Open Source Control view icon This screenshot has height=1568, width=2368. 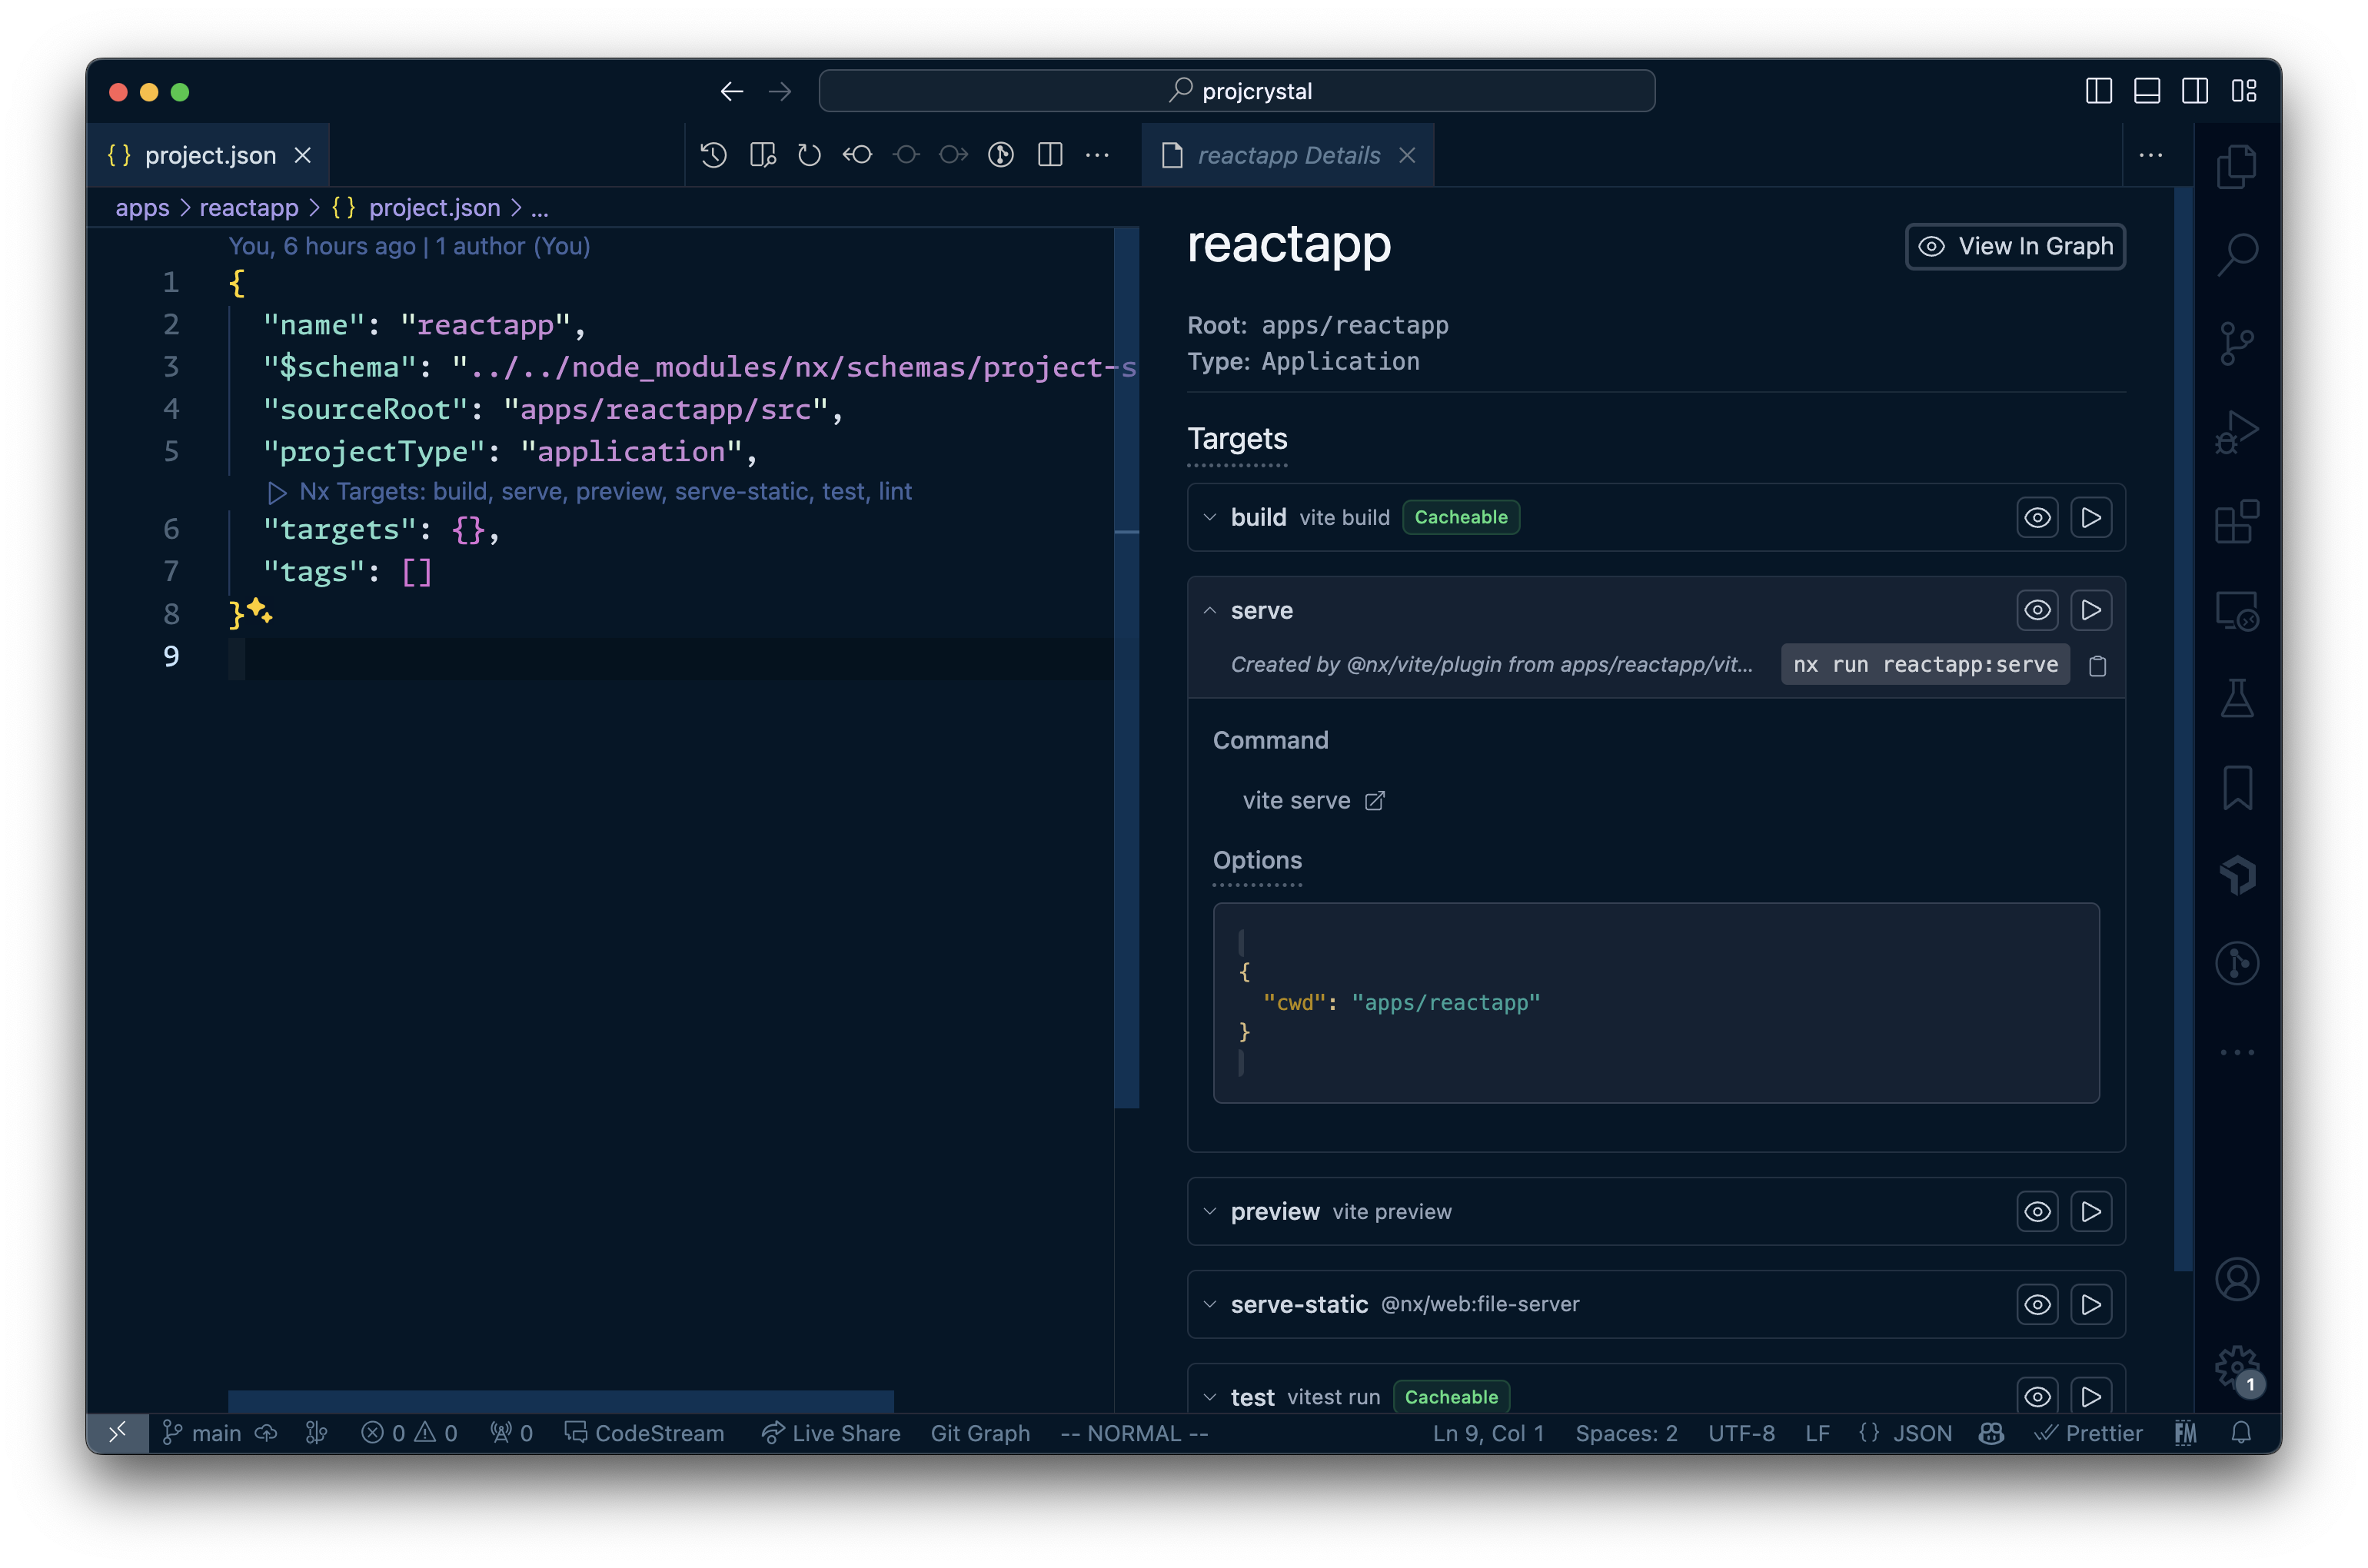click(x=2237, y=343)
